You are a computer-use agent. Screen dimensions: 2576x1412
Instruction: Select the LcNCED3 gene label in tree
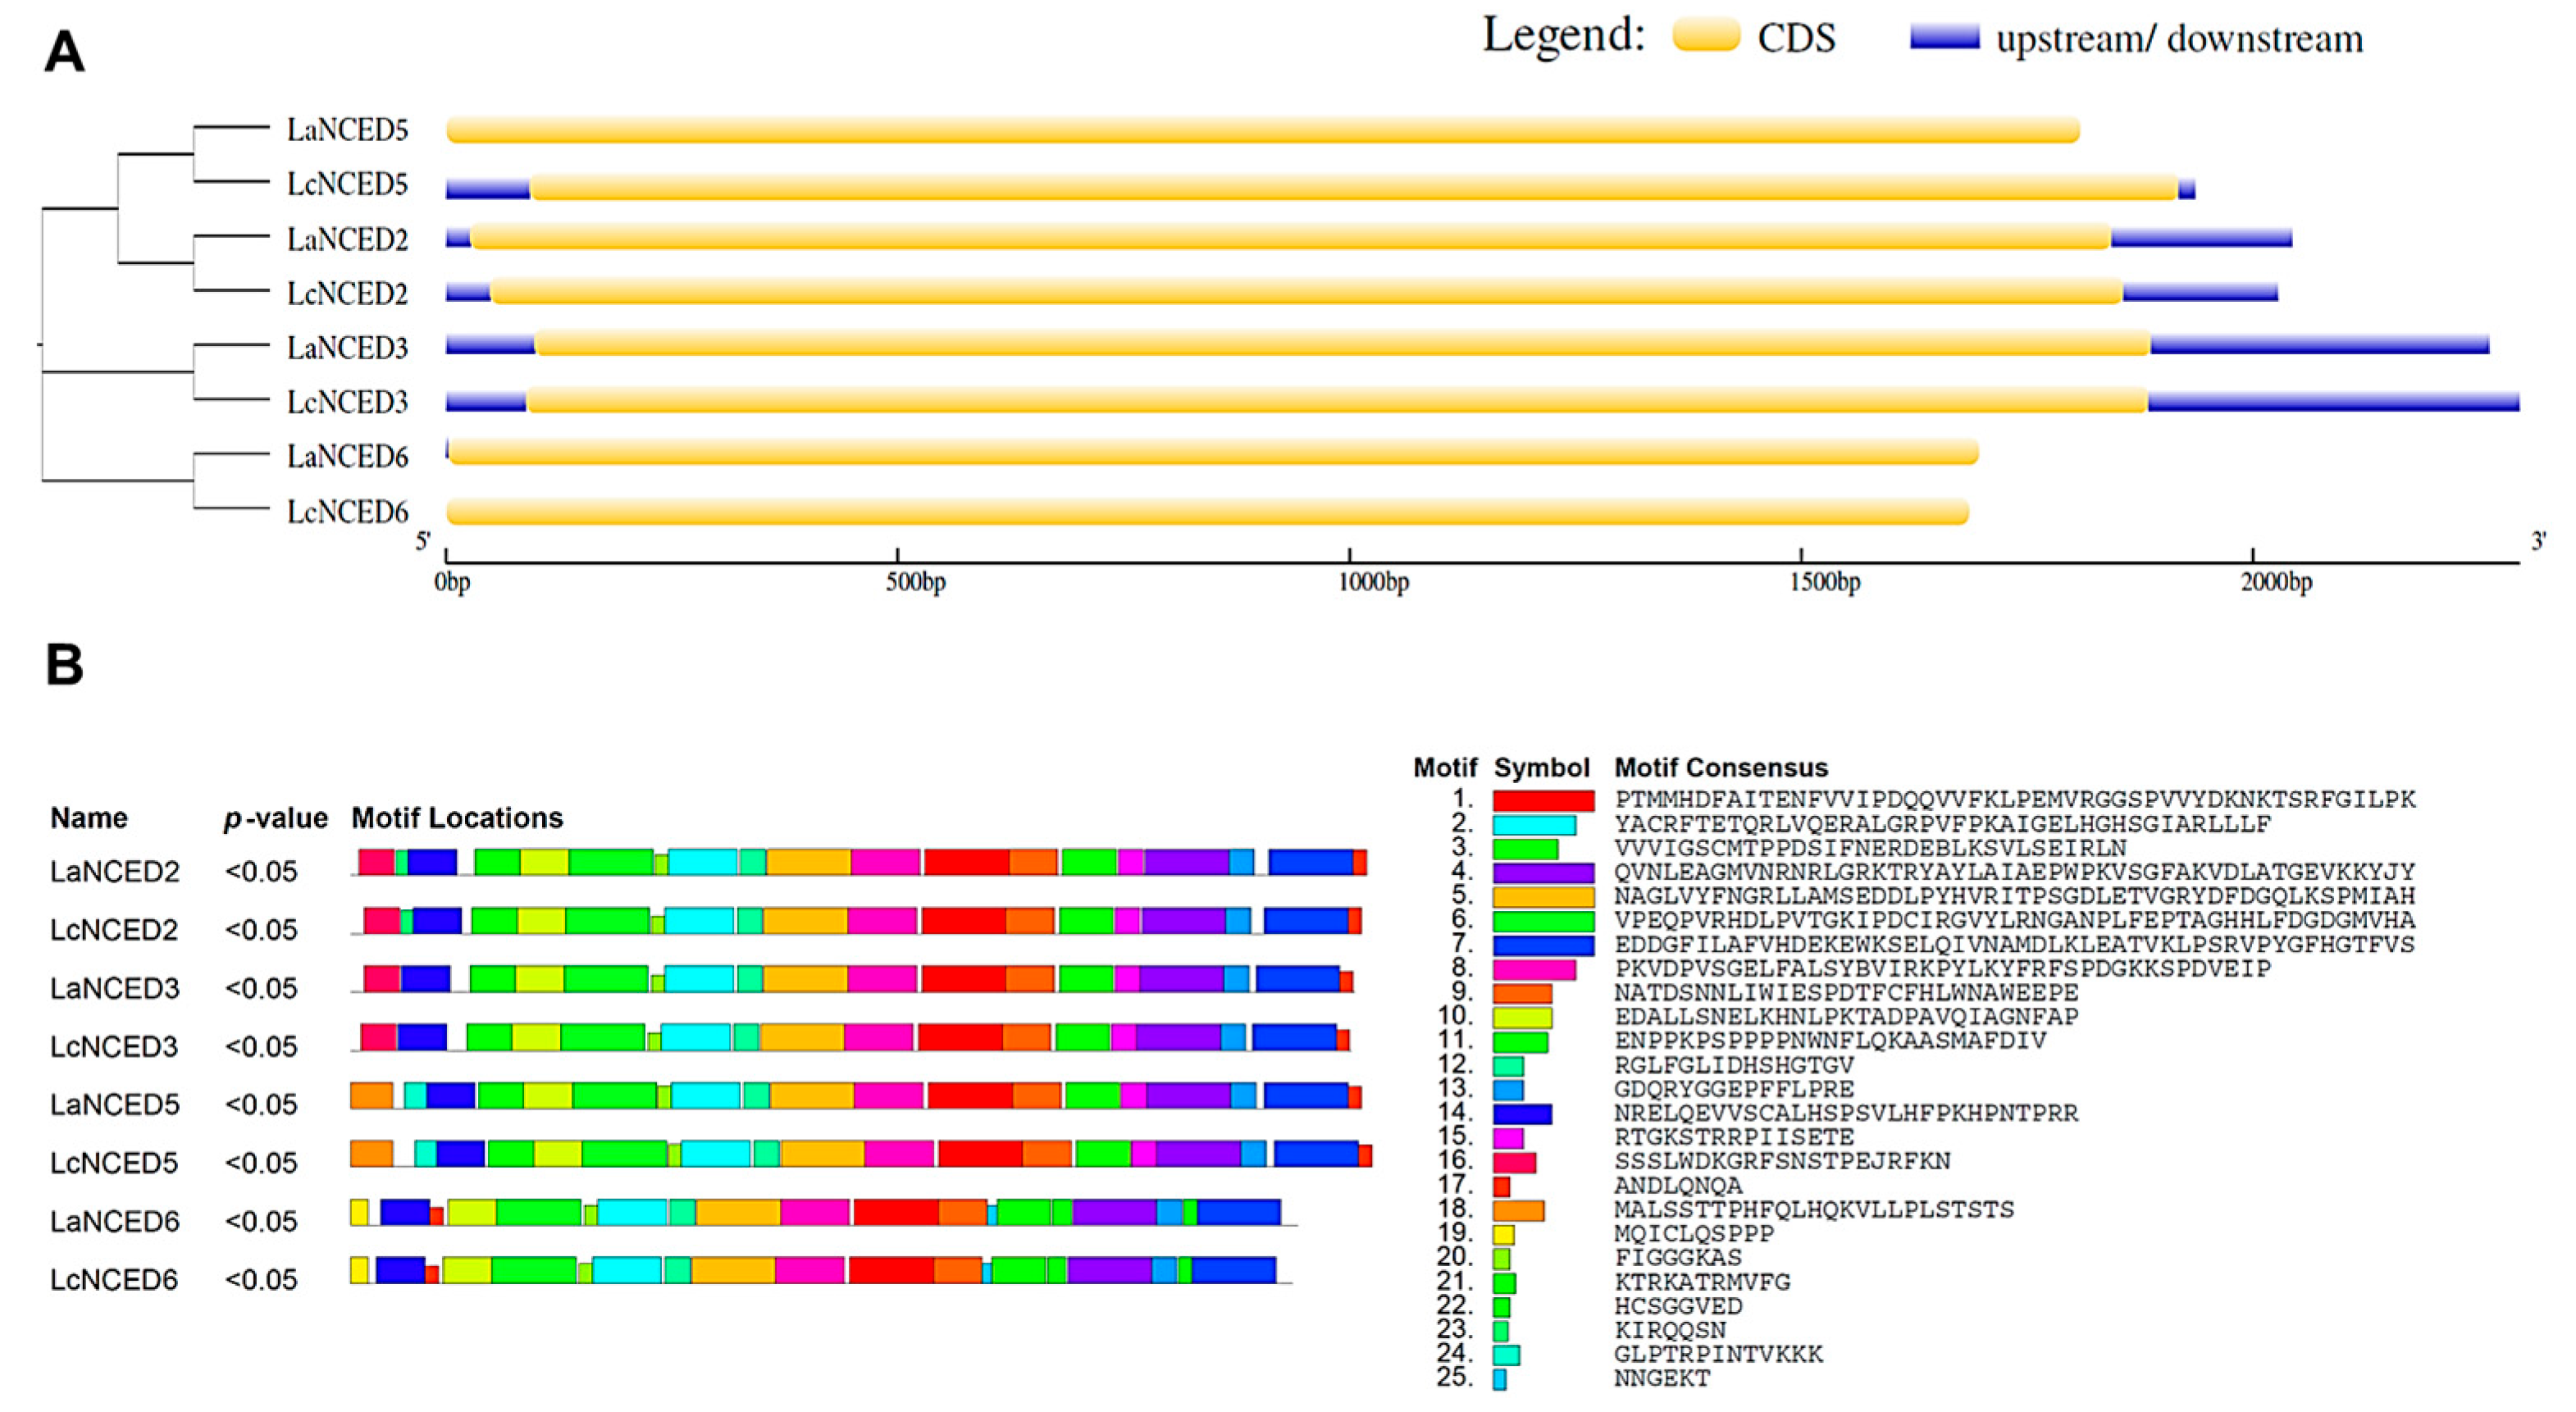(x=347, y=402)
